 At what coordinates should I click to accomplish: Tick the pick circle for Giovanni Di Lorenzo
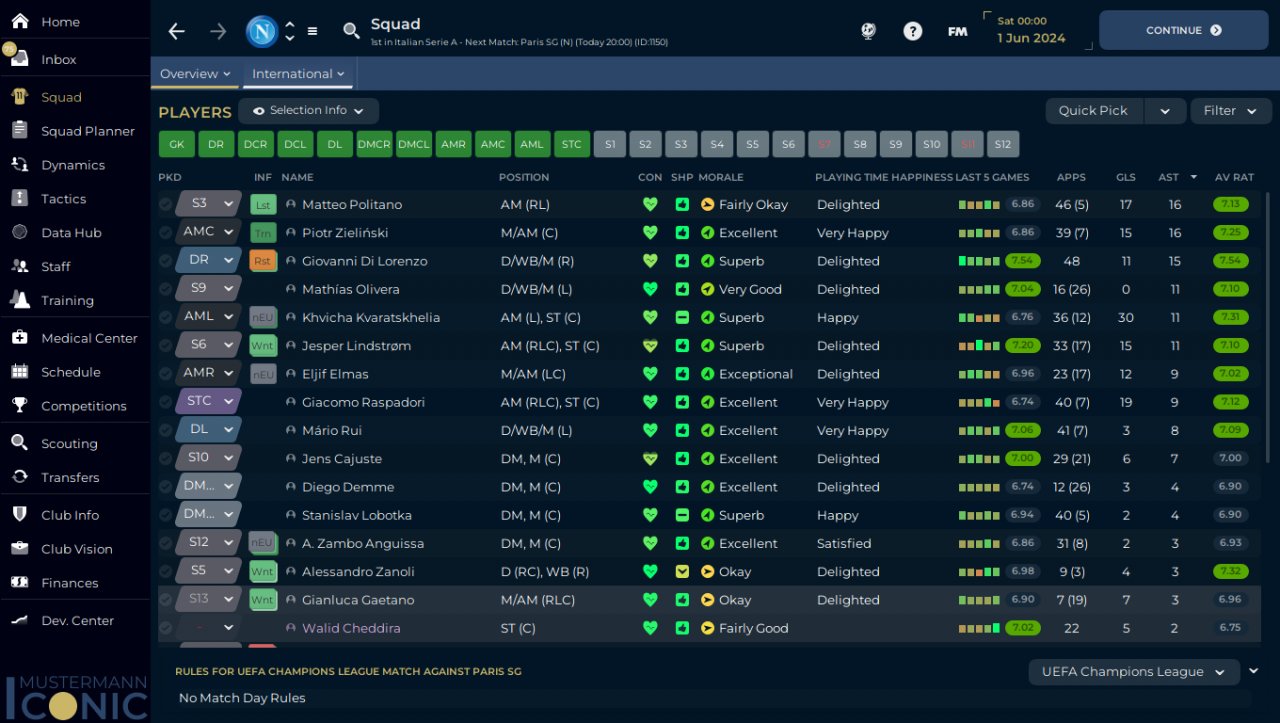[x=166, y=261]
